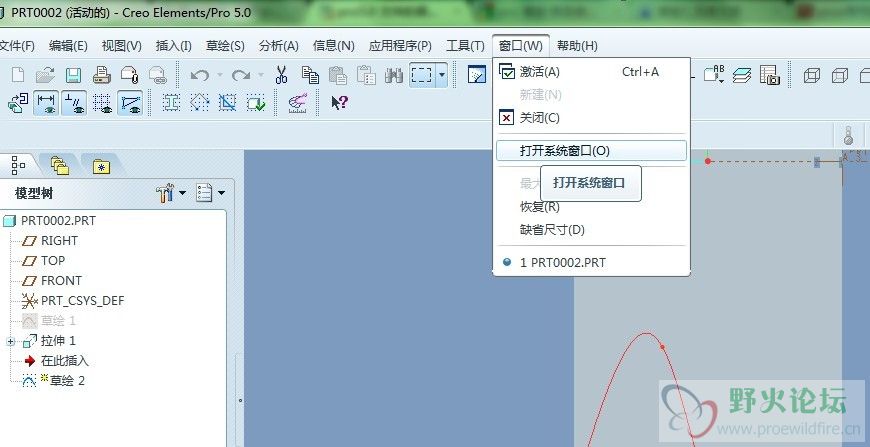Paste using the clipboard icon
870x447 pixels.
[x=338, y=75]
